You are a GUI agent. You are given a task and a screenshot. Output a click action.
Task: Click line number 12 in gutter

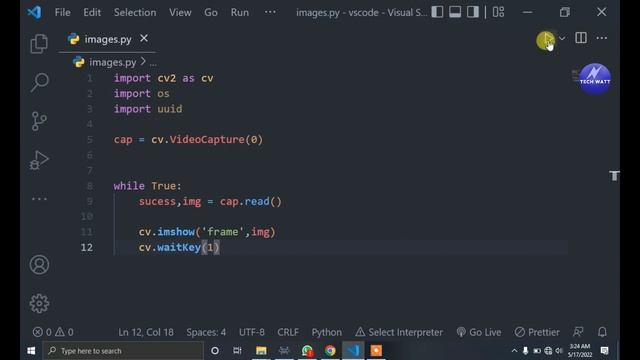(87, 247)
